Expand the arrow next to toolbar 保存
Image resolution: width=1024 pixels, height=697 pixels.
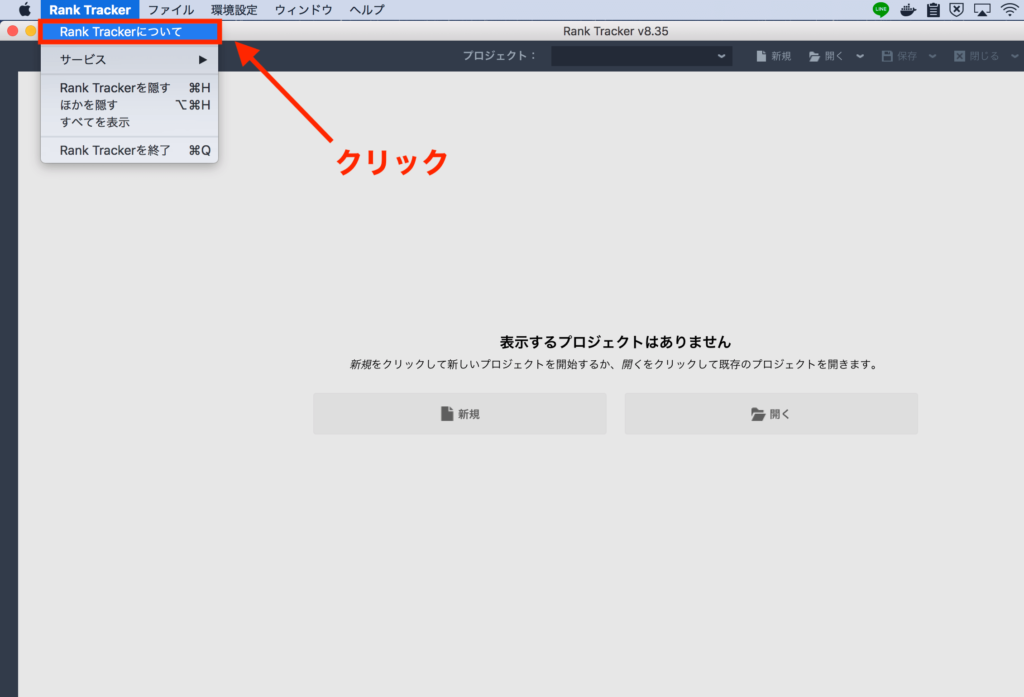933,56
